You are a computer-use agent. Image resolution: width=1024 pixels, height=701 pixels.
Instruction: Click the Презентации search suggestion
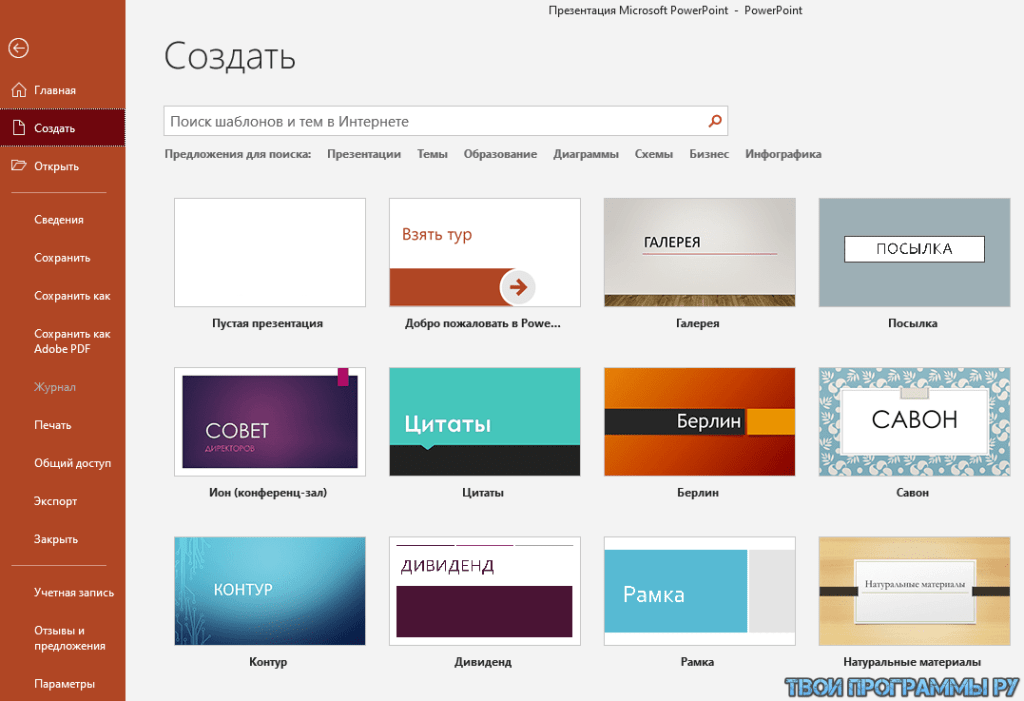(x=364, y=154)
